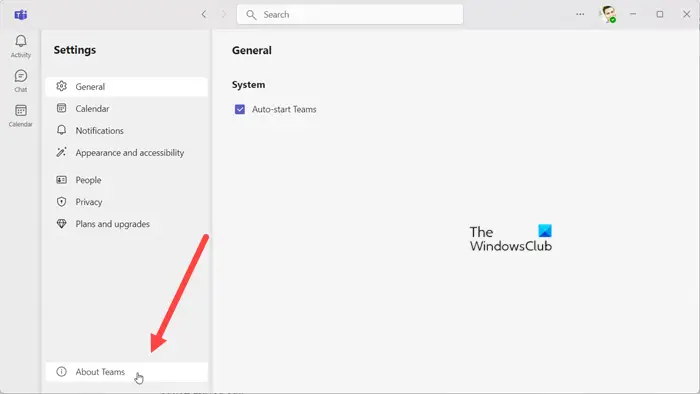Uncheck the Auto-start Teams checkbox
Image resolution: width=700 pixels, height=394 pixels.
pos(240,109)
